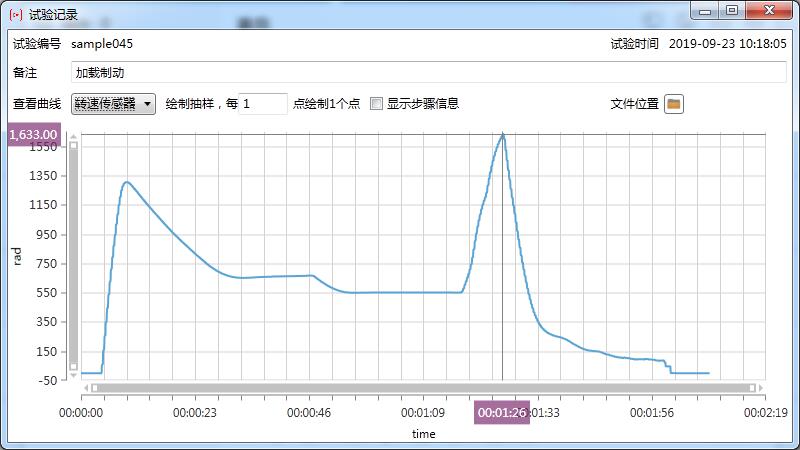Screen dimensions: 800x450
Task: Click the app icon in title bar
Action: click(x=15, y=15)
